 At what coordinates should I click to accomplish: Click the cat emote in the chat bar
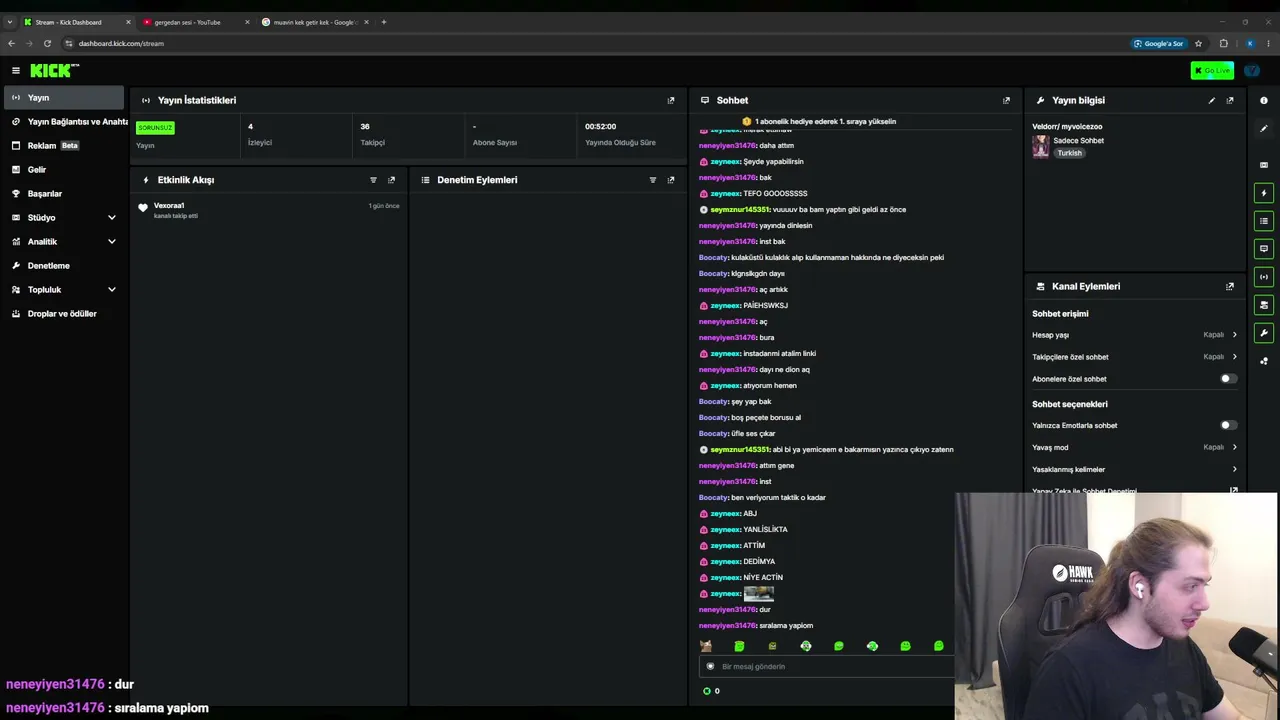click(706, 646)
